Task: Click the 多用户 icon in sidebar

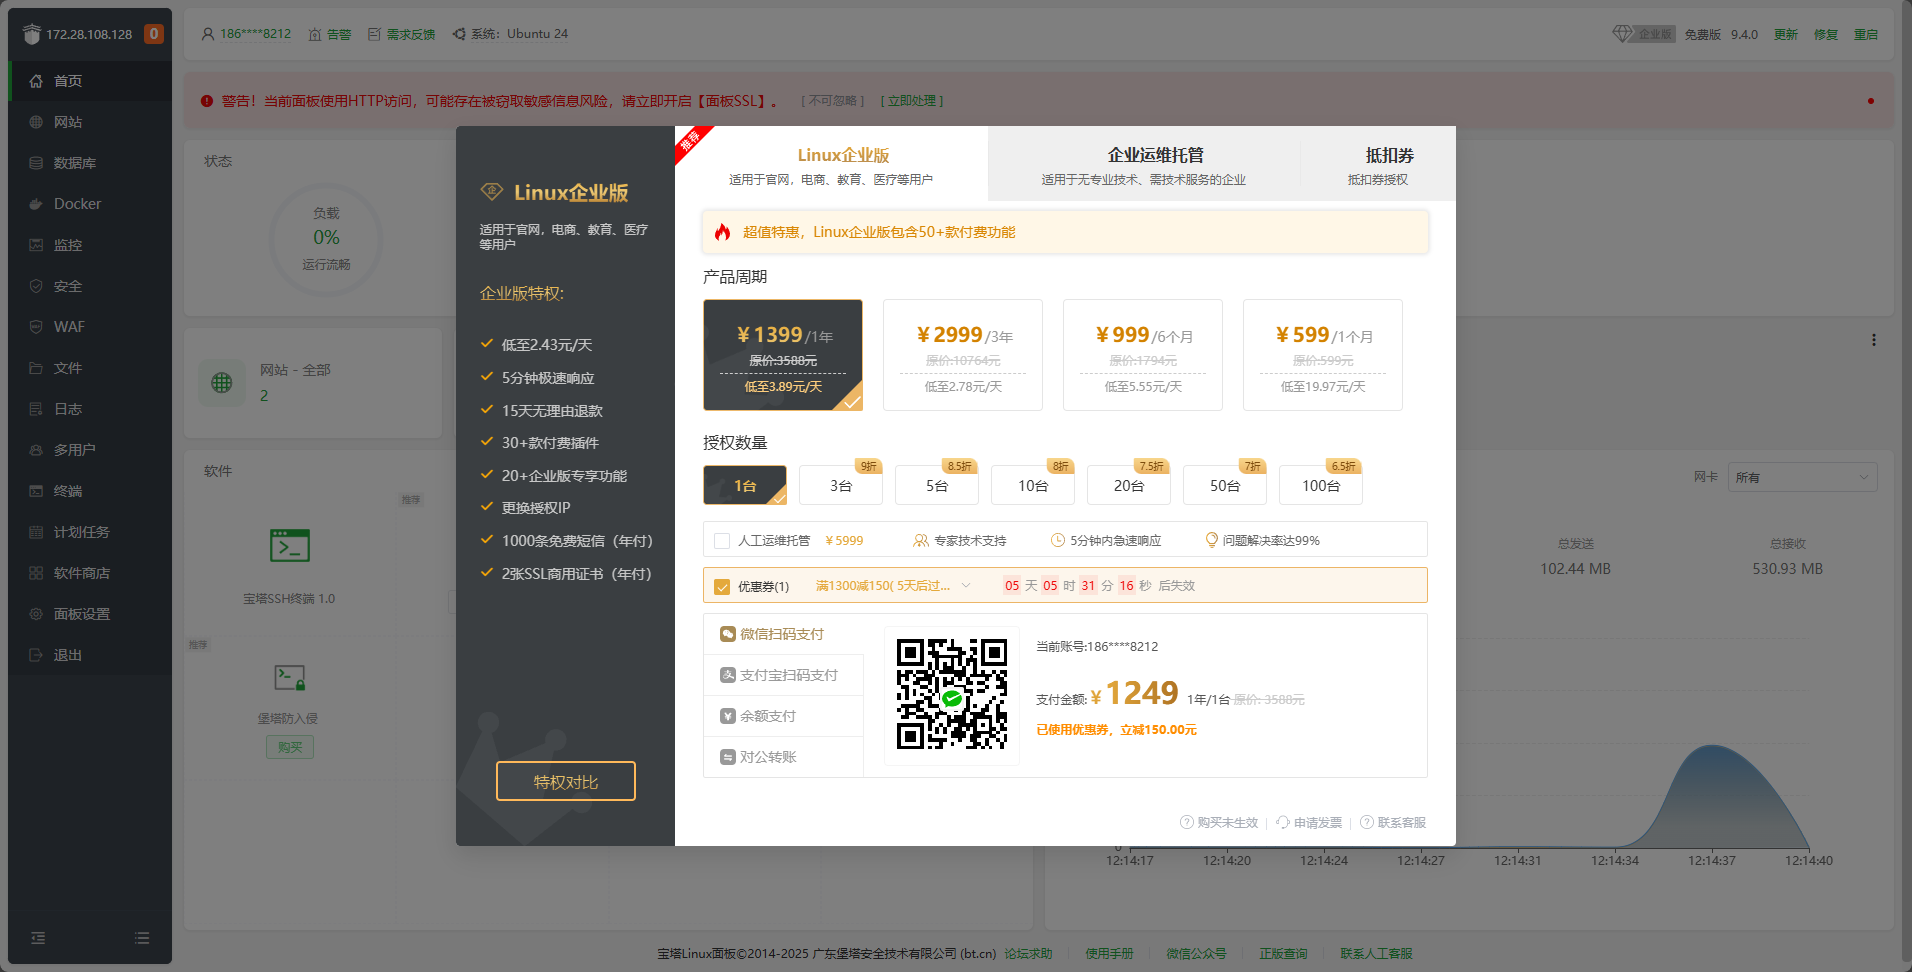Action: 36,450
